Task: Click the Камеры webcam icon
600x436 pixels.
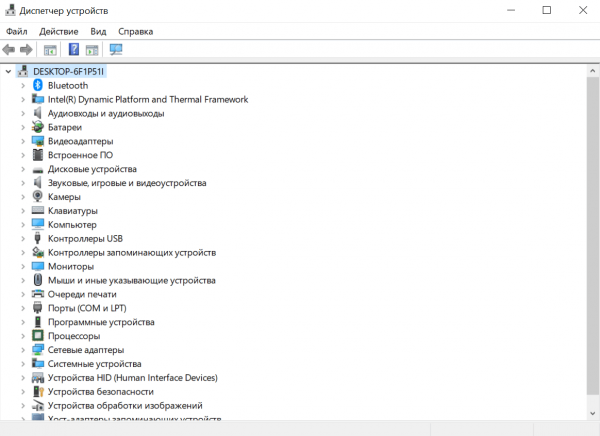Action: point(38,196)
